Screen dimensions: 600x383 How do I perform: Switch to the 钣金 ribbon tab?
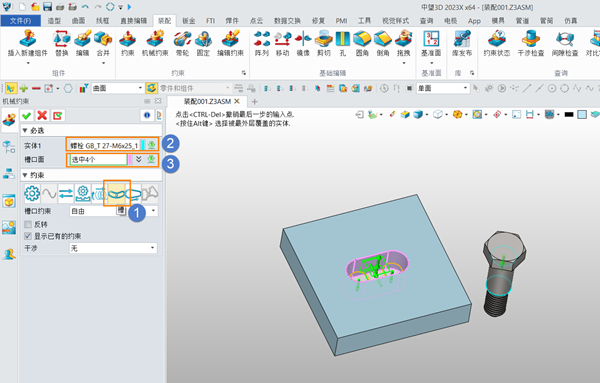click(x=189, y=21)
